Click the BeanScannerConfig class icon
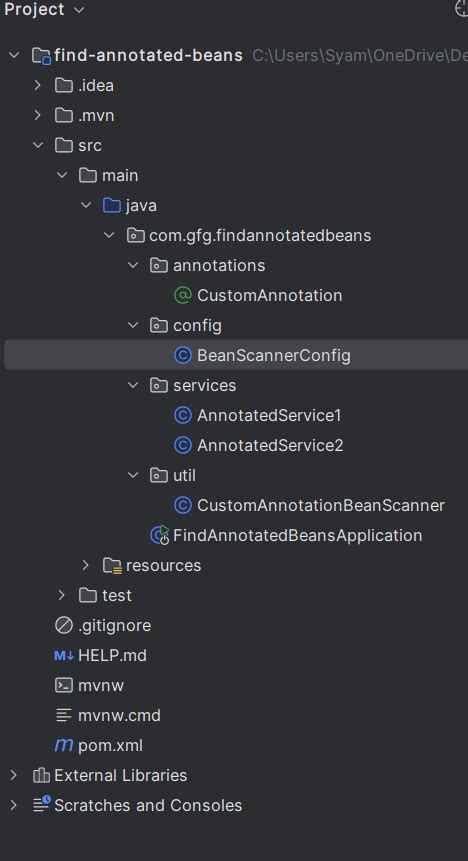The image size is (468, 861). [x=182, y=355]
